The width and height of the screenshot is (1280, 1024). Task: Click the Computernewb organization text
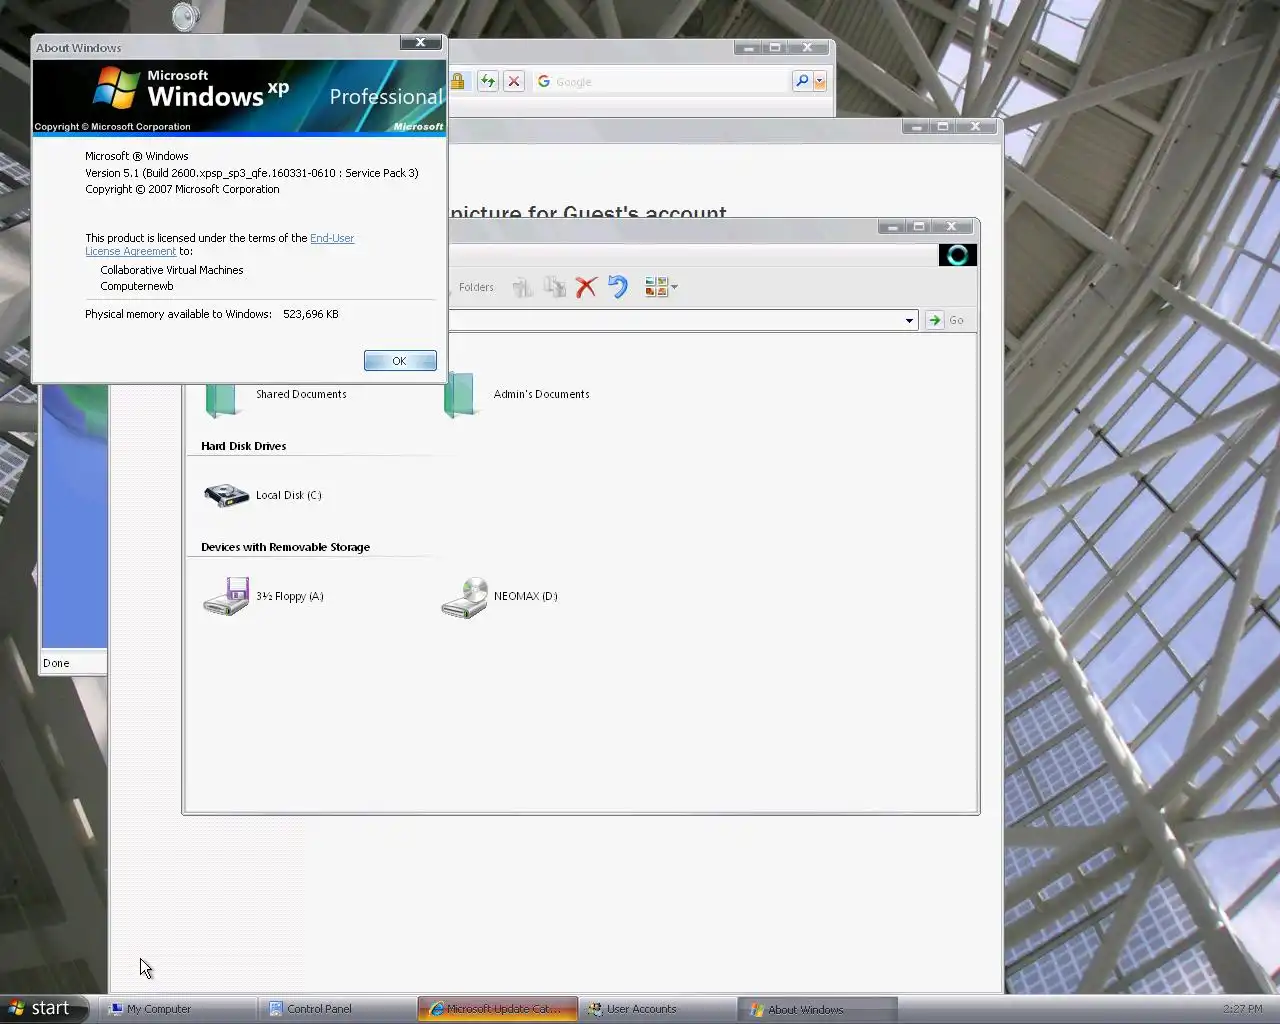(x=137, y=286)
